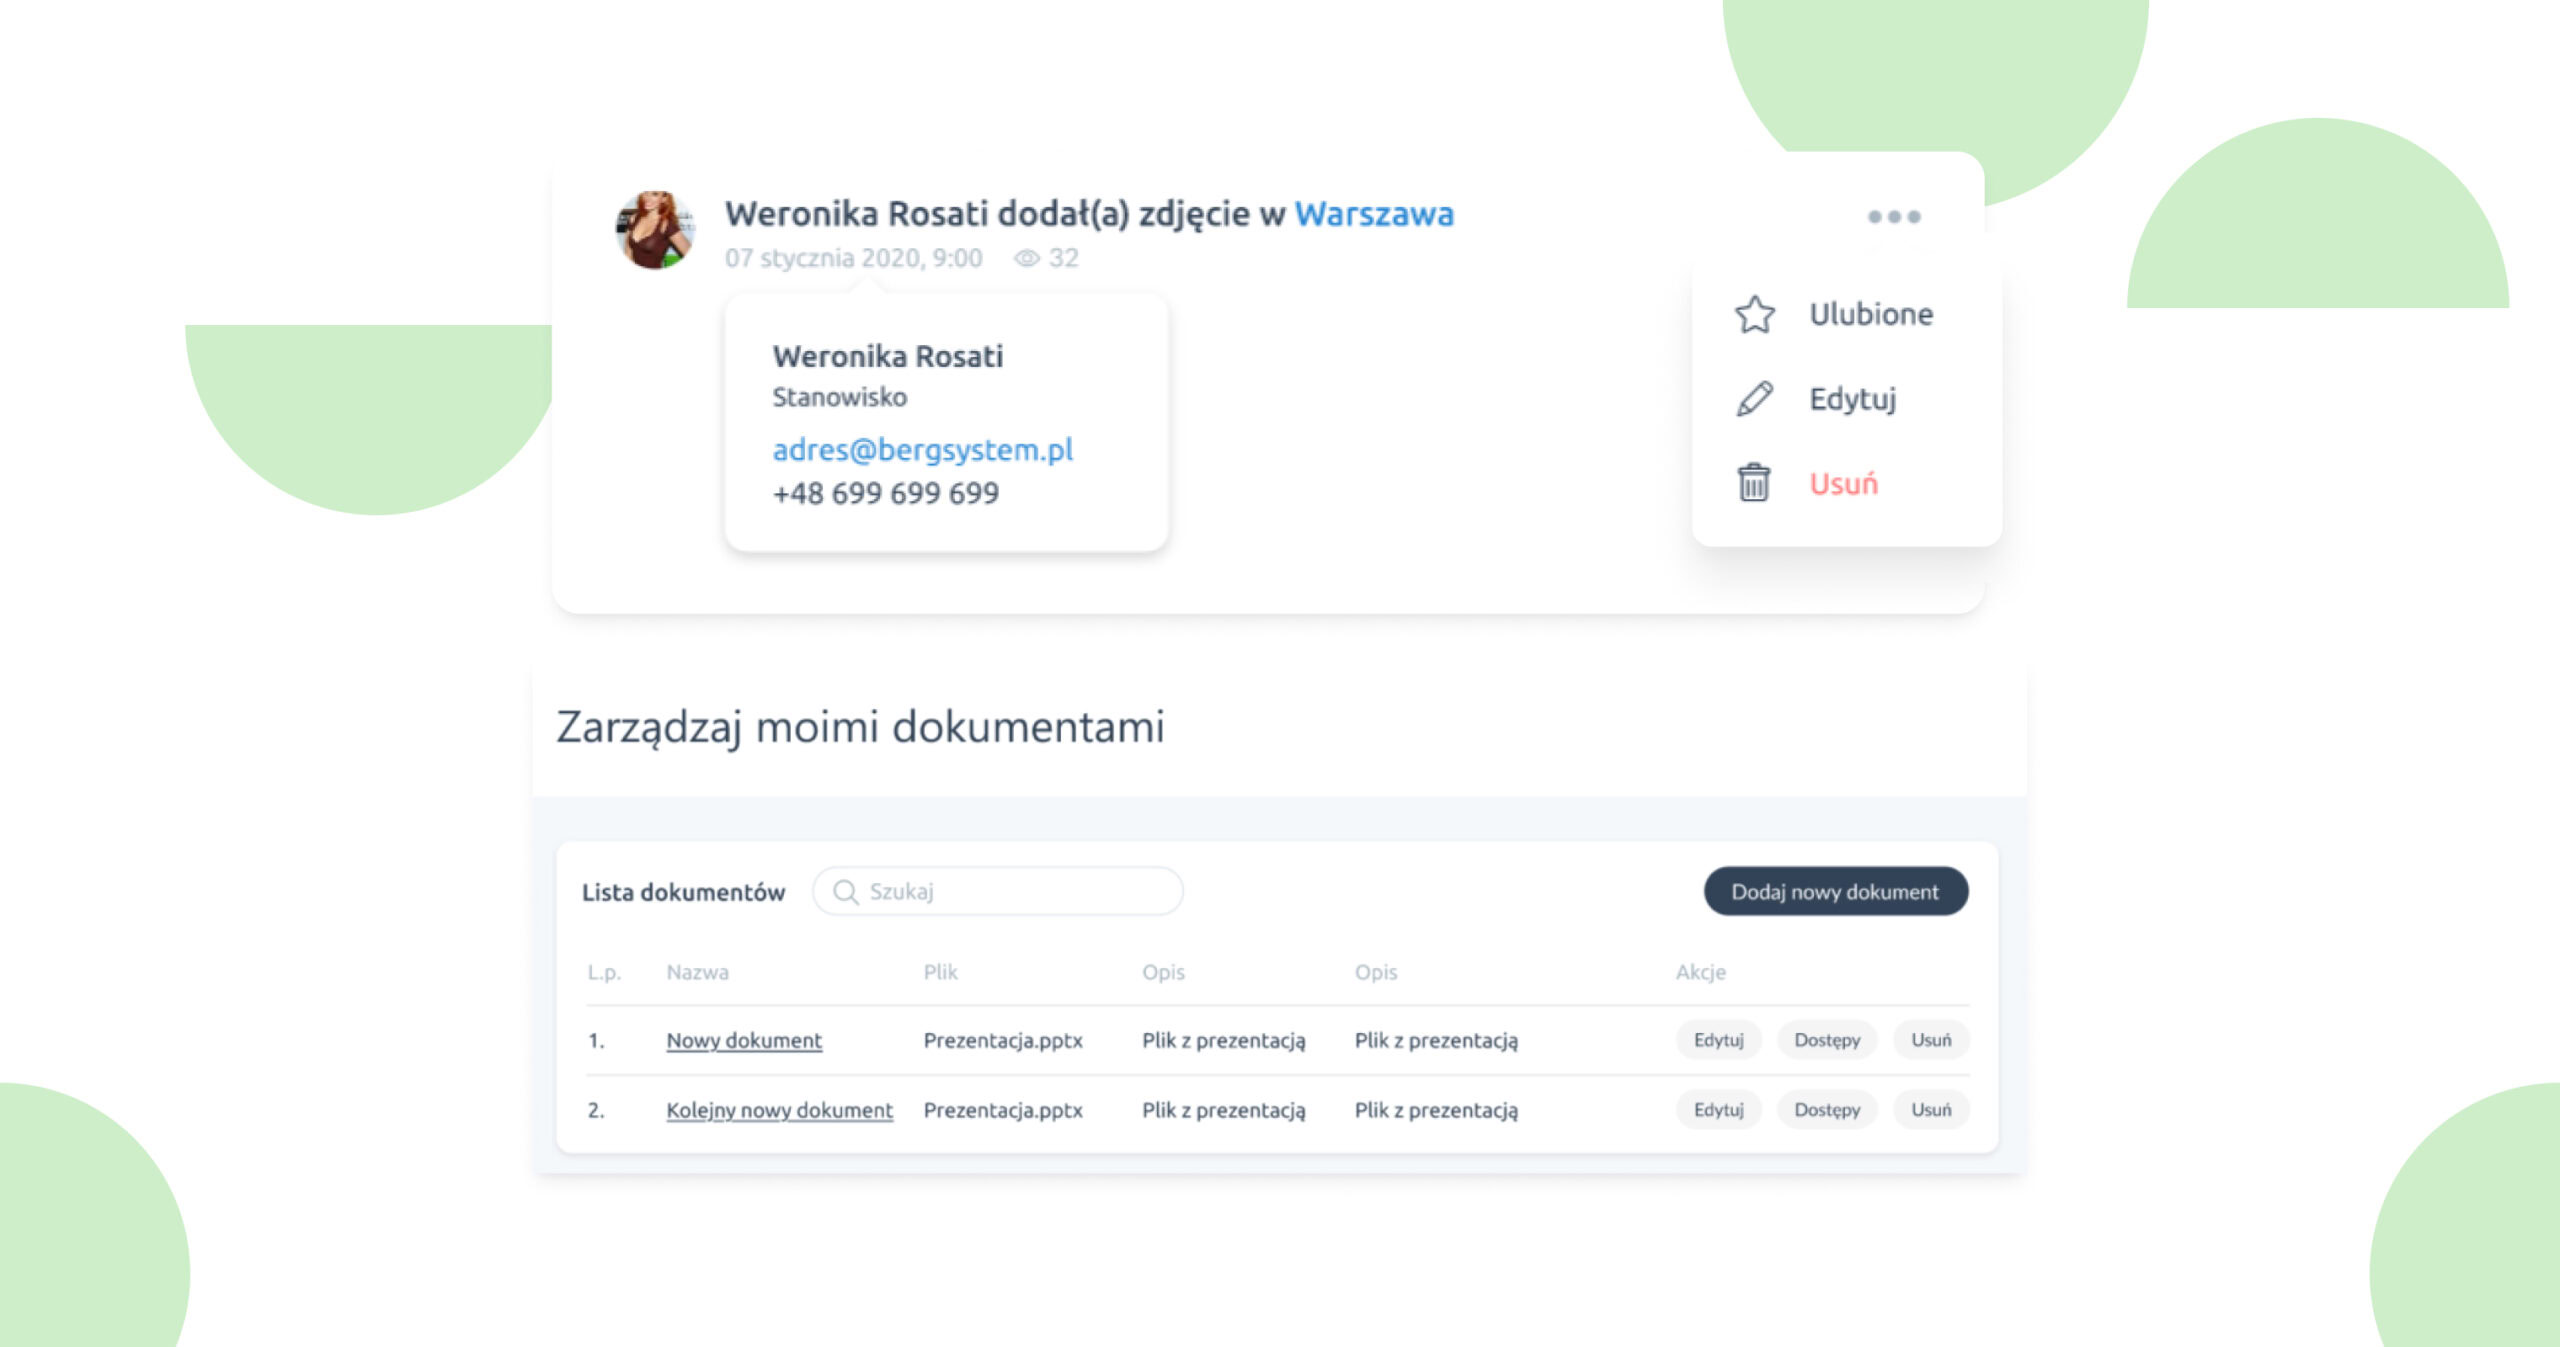This screenshot has height=1347, width=2560.
Task: Click Prezentacja.pptx in row 2
Action: coord(1003,1110)
